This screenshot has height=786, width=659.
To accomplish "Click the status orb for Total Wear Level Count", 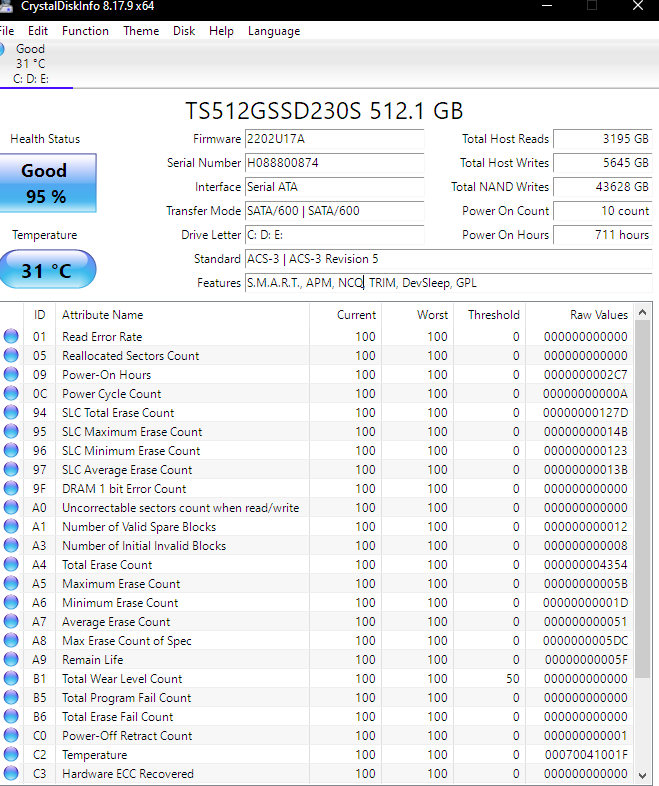I will [x=11, y=679].
